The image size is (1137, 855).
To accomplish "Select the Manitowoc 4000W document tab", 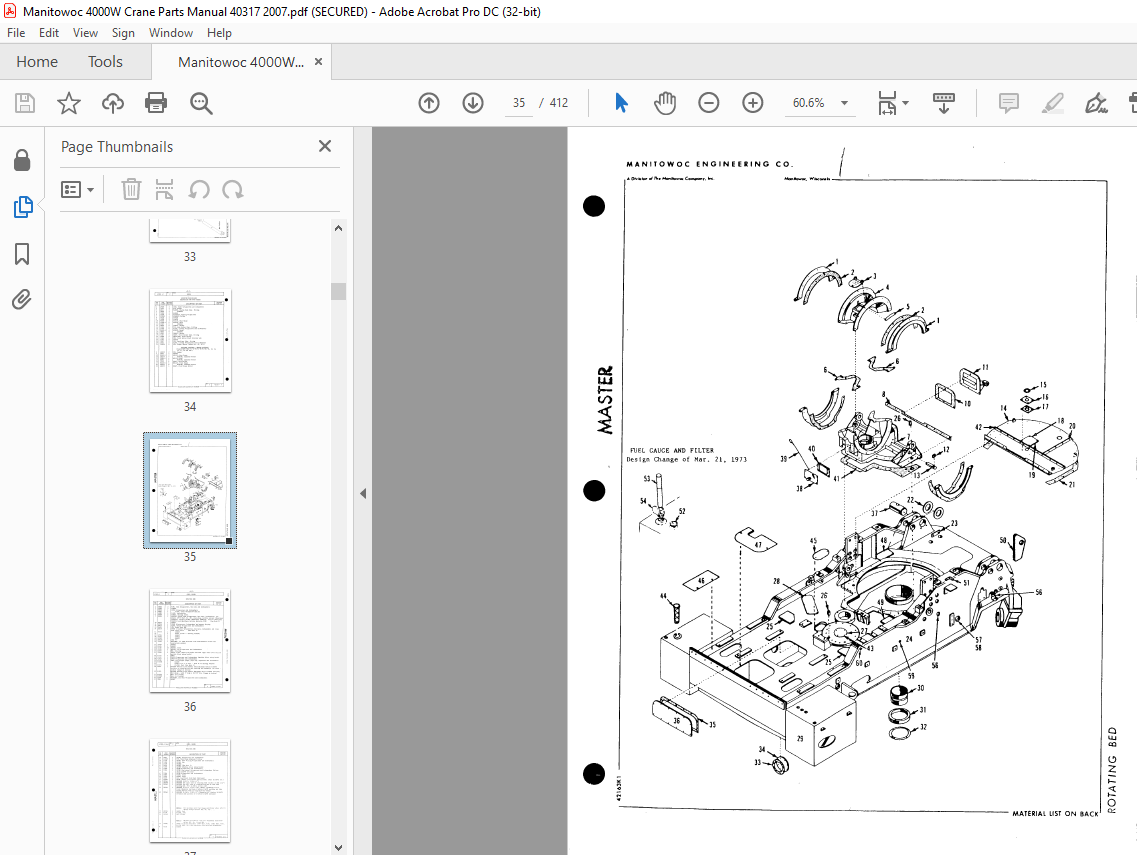I will tap(241, 62).
